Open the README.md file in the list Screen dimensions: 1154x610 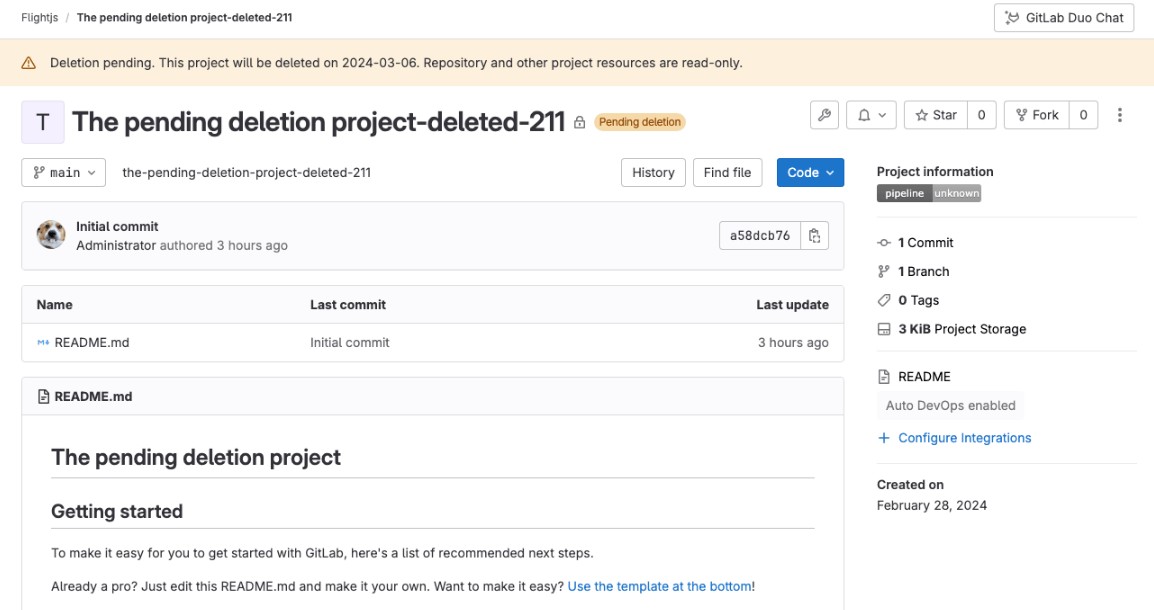pyautogui.click(x=91, y=341)
